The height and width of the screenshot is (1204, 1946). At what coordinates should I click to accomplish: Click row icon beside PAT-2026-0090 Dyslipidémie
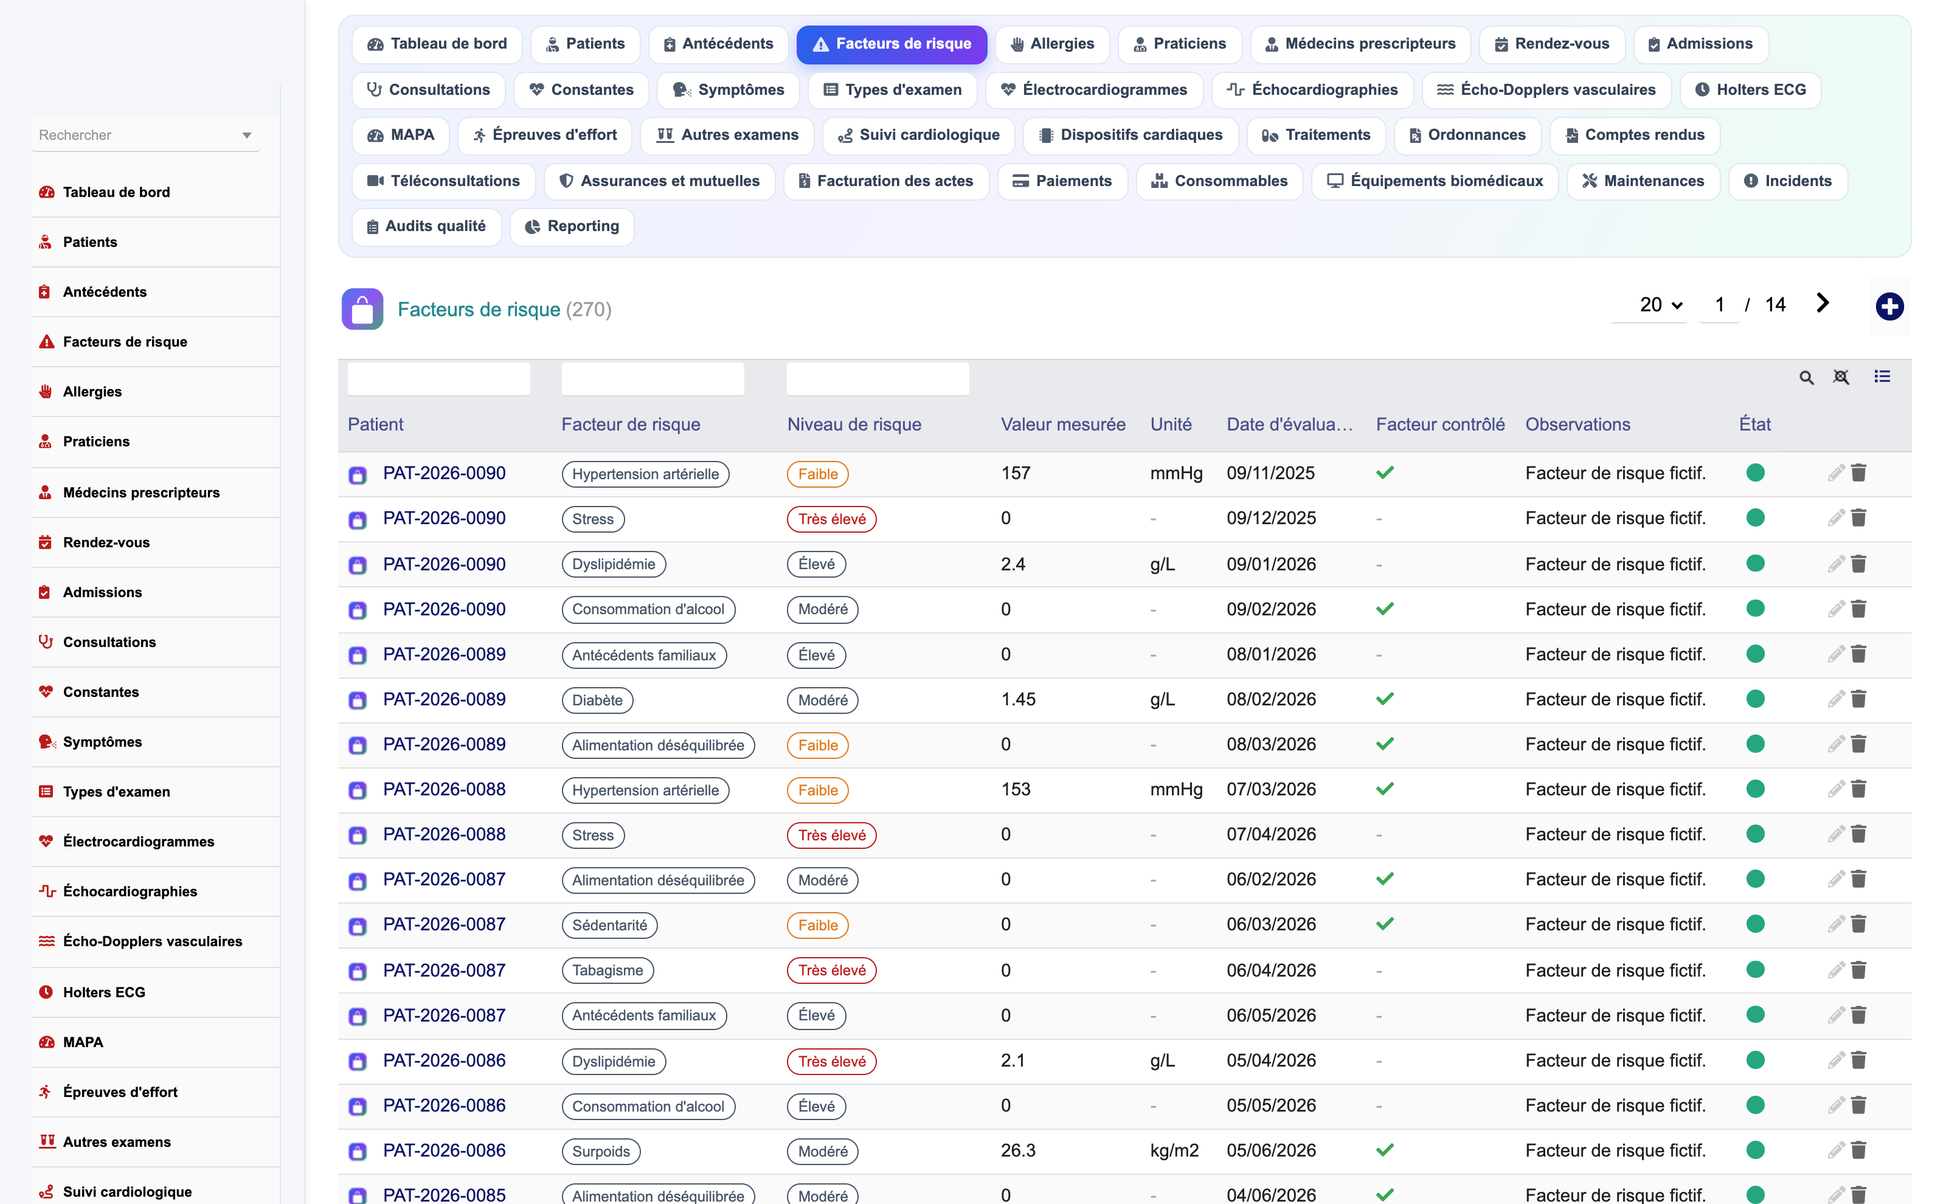click(357, 565)
